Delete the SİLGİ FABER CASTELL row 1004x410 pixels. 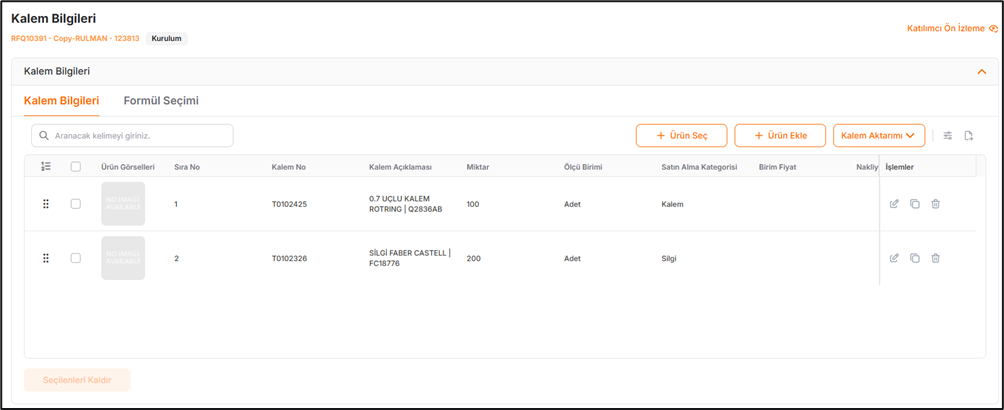(935, 258)
